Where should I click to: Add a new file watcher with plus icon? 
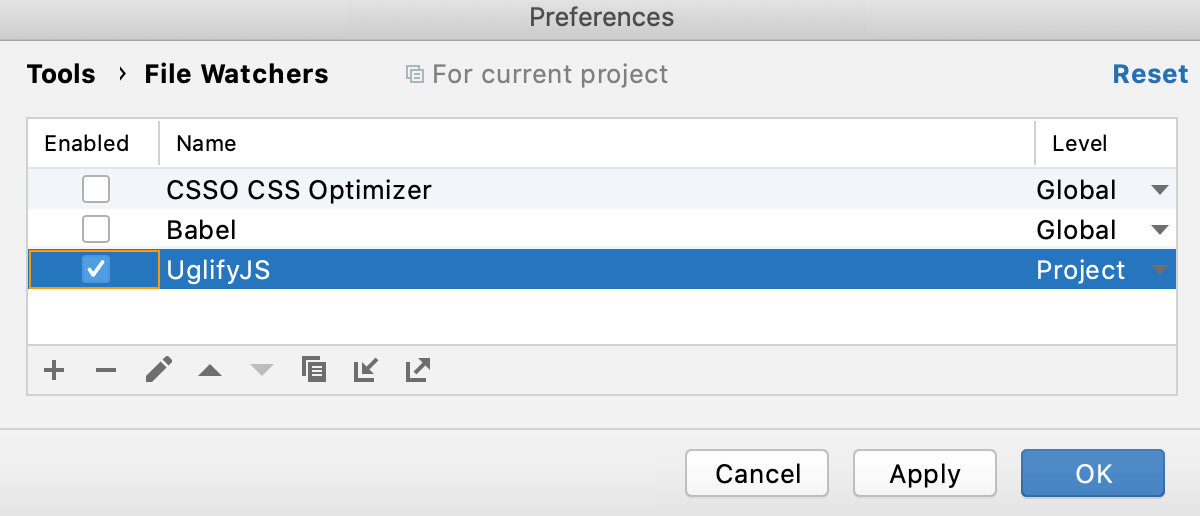[x=54, y=370]
